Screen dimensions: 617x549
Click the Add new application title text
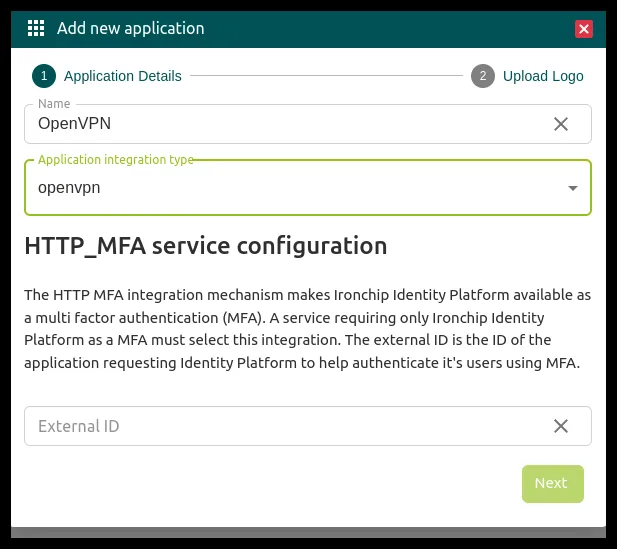[131, 28]
